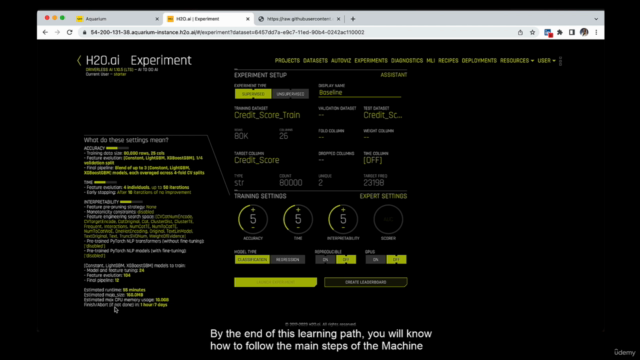Decrease the Interpretability dial with minus
640x360 pixels.
coord(343,228)
